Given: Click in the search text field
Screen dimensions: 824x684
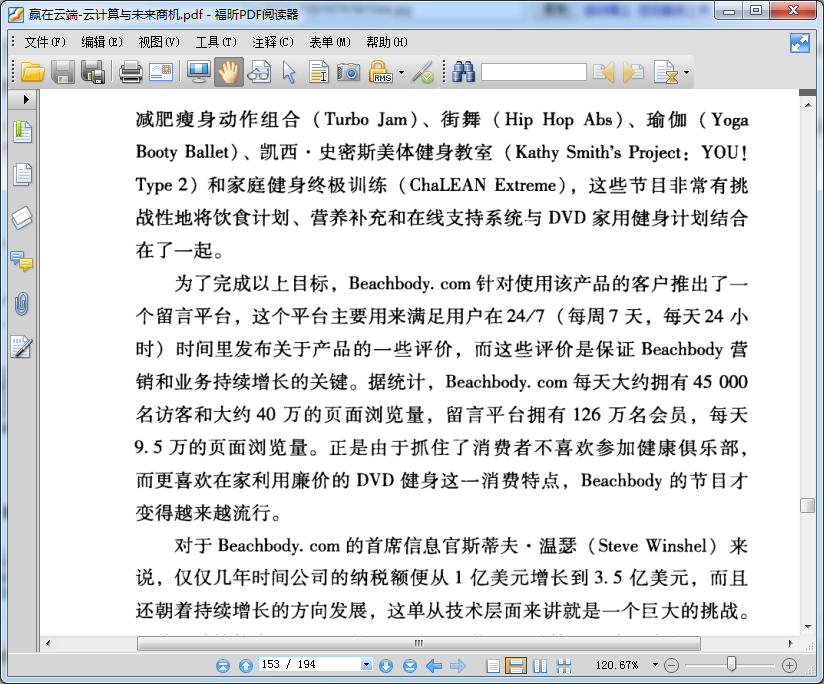Looking at the screenshot, I should [x=533, y=72].
